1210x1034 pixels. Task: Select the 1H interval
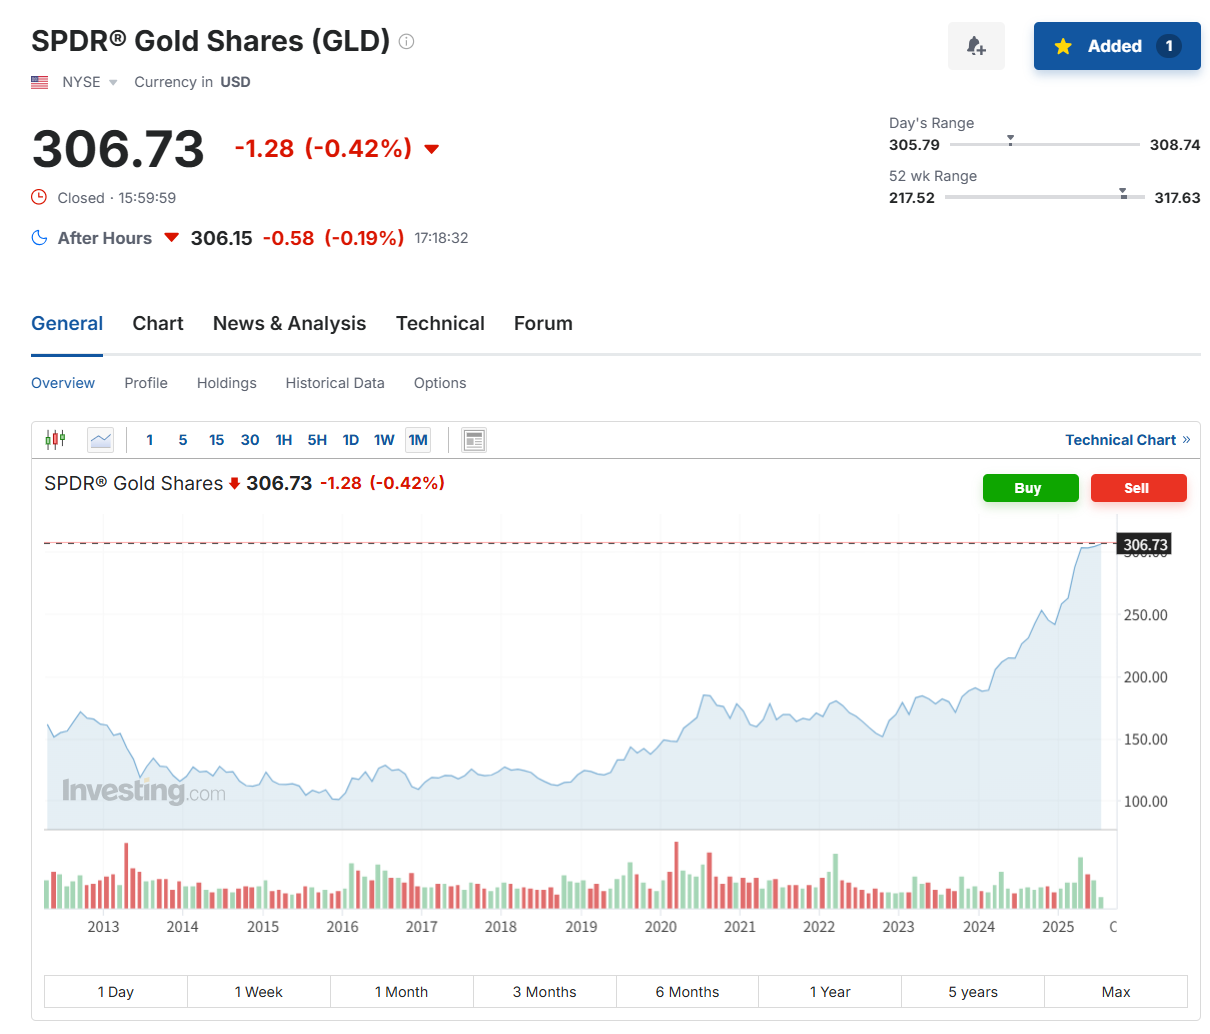[x=284, y=440]
